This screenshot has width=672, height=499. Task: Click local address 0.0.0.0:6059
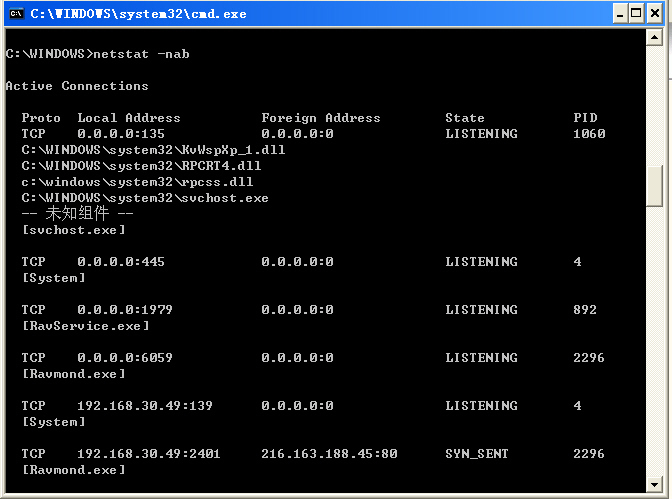click(x=125, y=358)
